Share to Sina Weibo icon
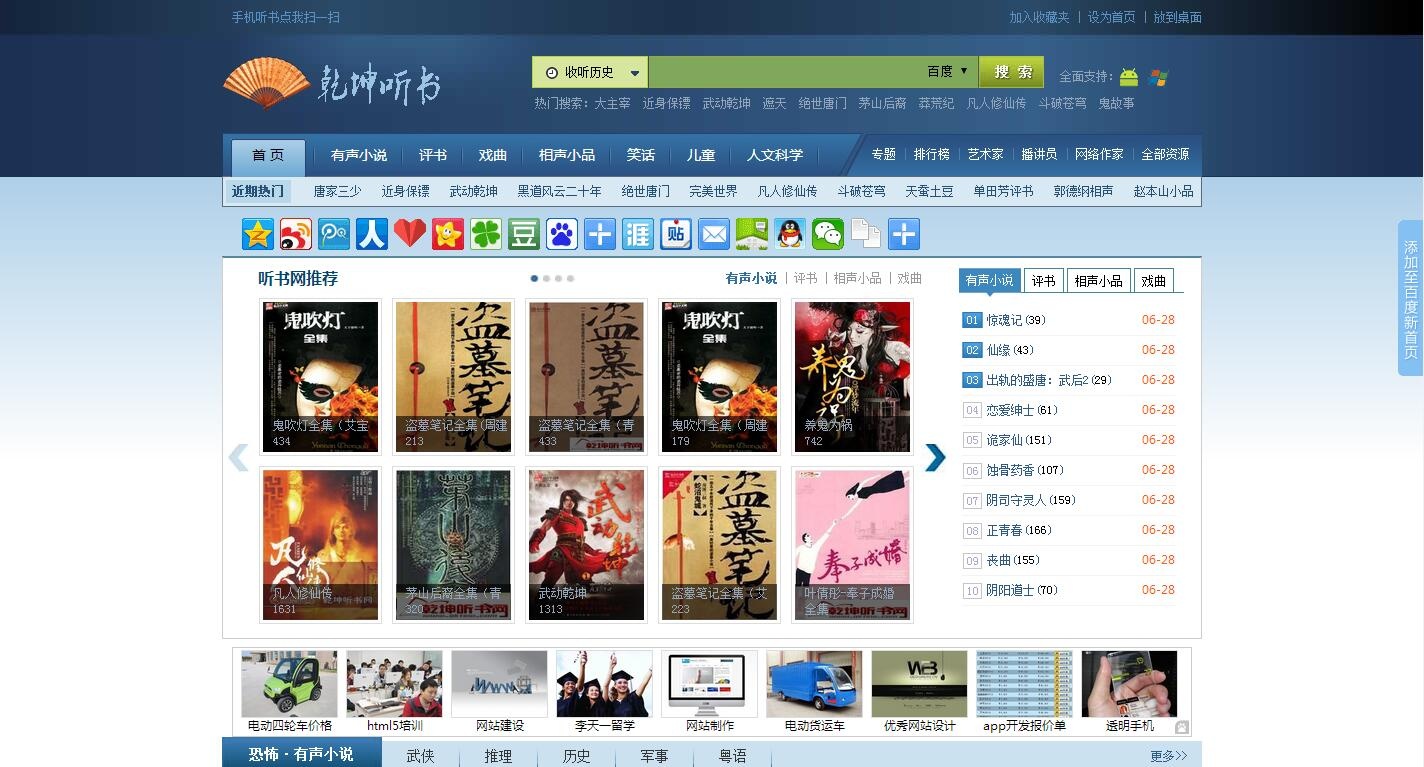1424x767 pixels. pyautogui.click(x=296, y=234)
